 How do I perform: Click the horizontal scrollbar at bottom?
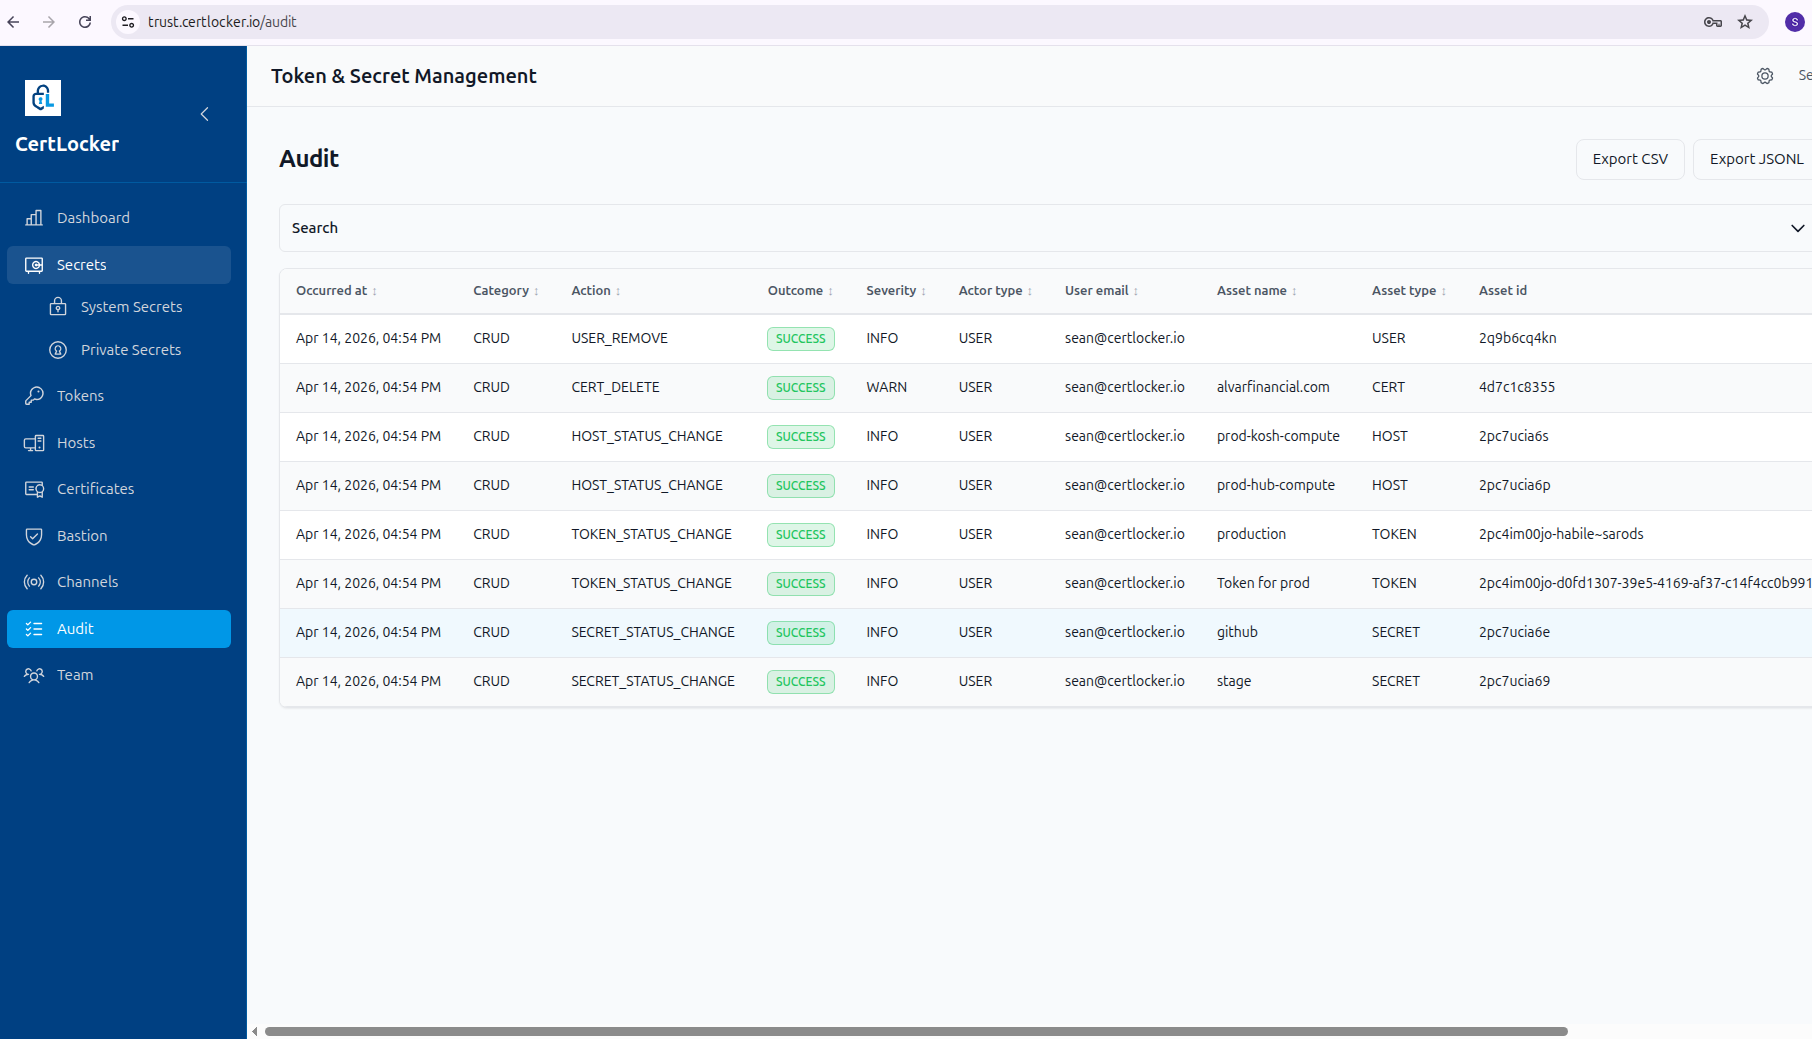click(x=916, y=1031)
